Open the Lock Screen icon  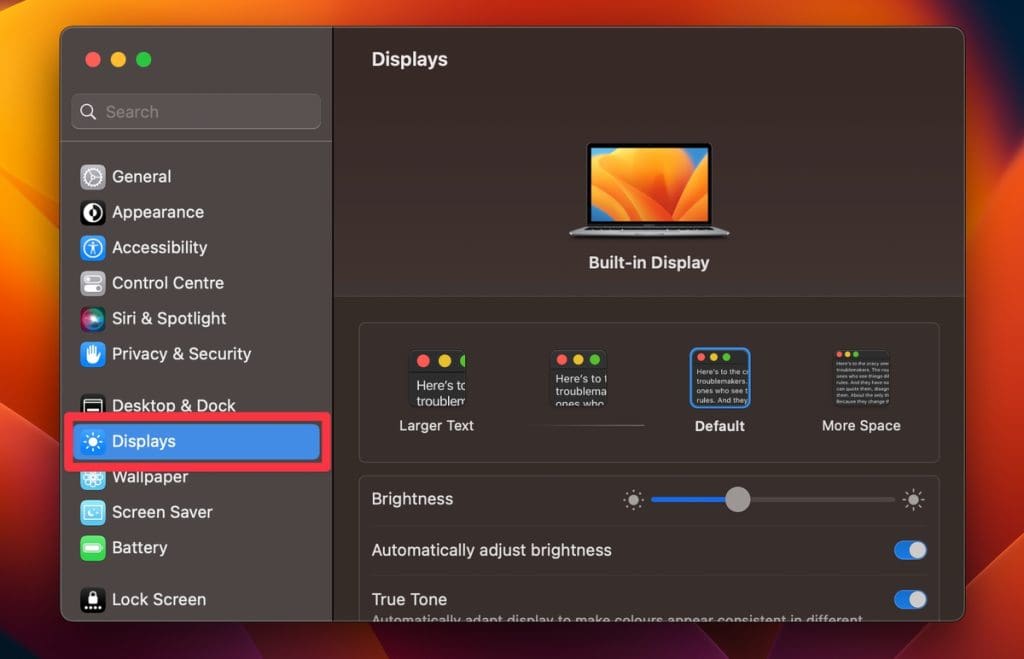click(x=93, y=600)
